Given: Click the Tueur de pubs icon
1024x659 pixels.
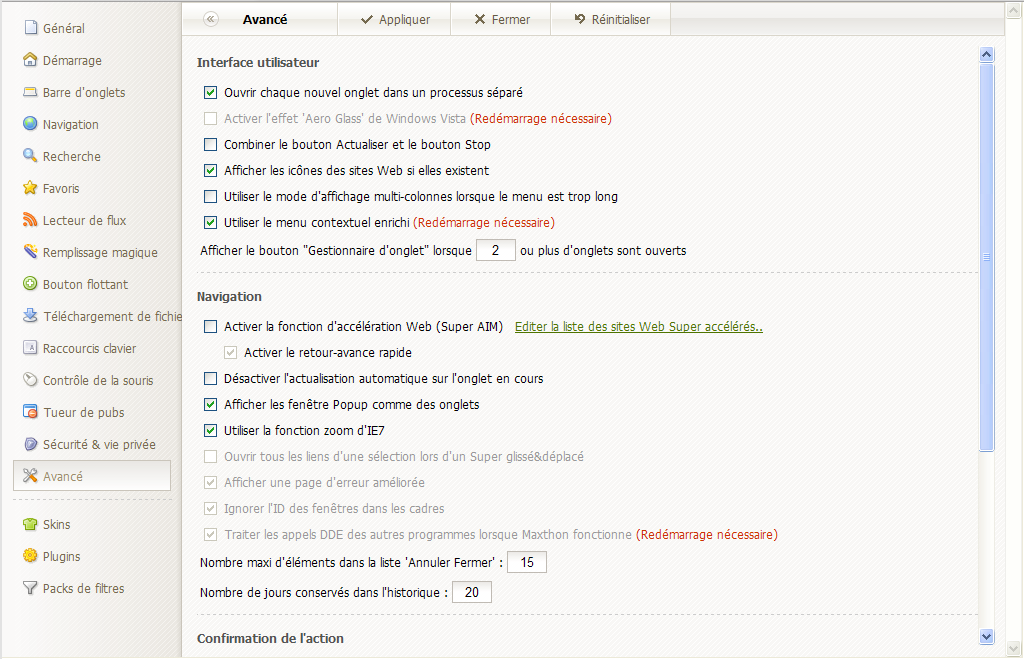Looking at the screenshot, I should click(x=30, y=411).
